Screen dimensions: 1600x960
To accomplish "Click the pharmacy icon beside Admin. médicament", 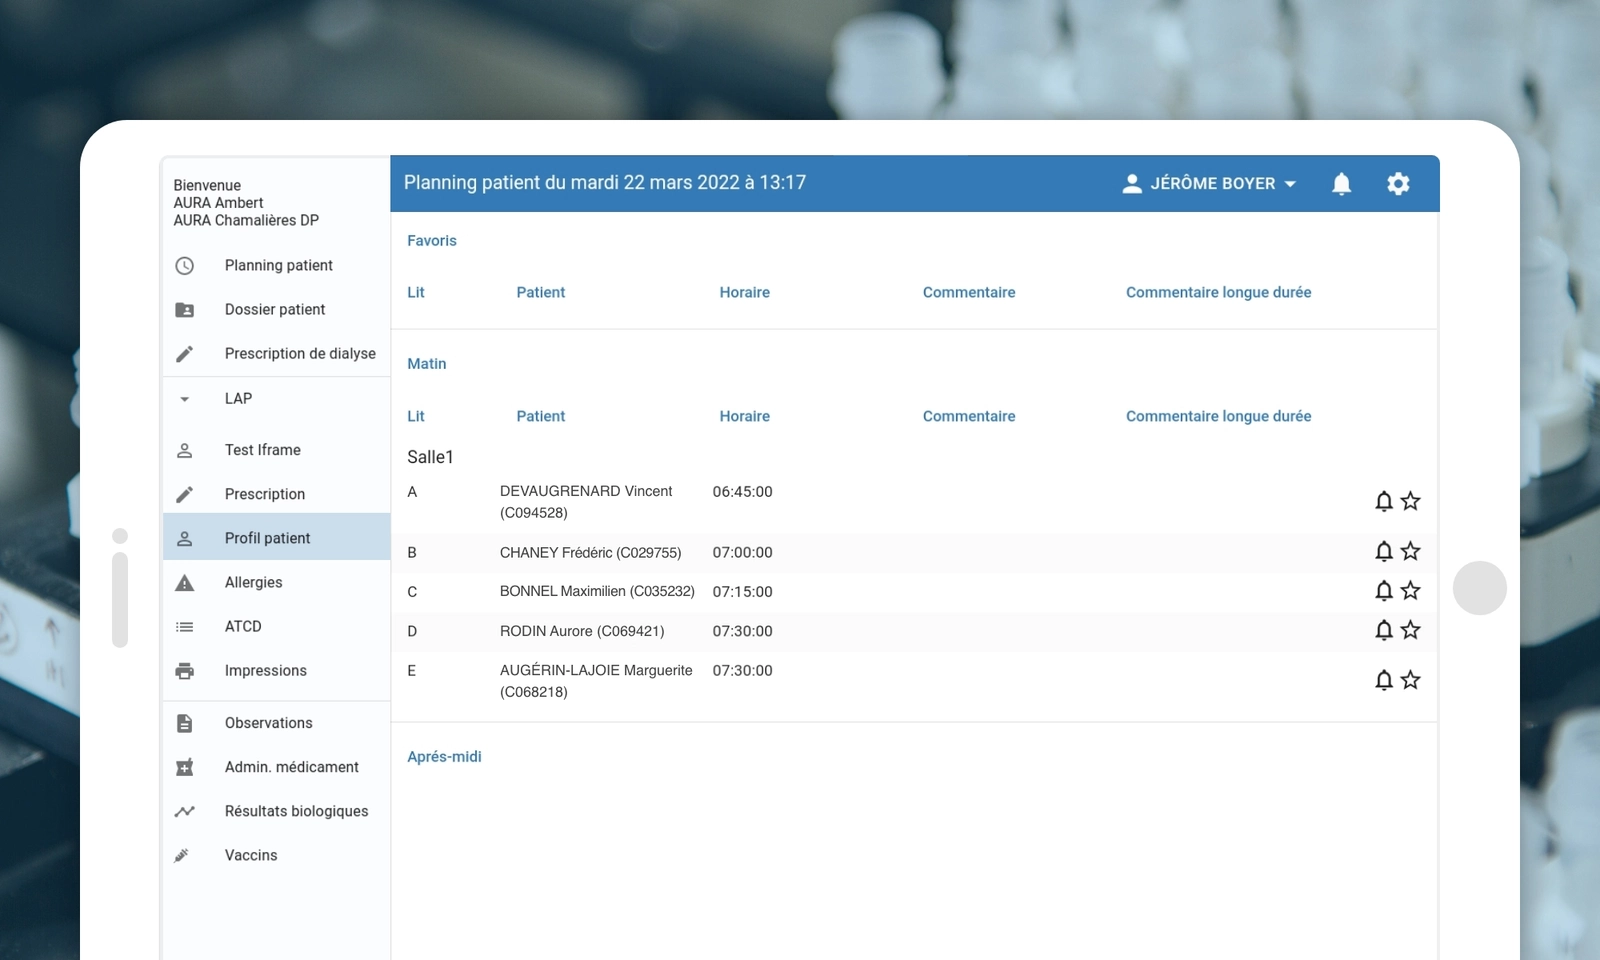I will [184, 767].
